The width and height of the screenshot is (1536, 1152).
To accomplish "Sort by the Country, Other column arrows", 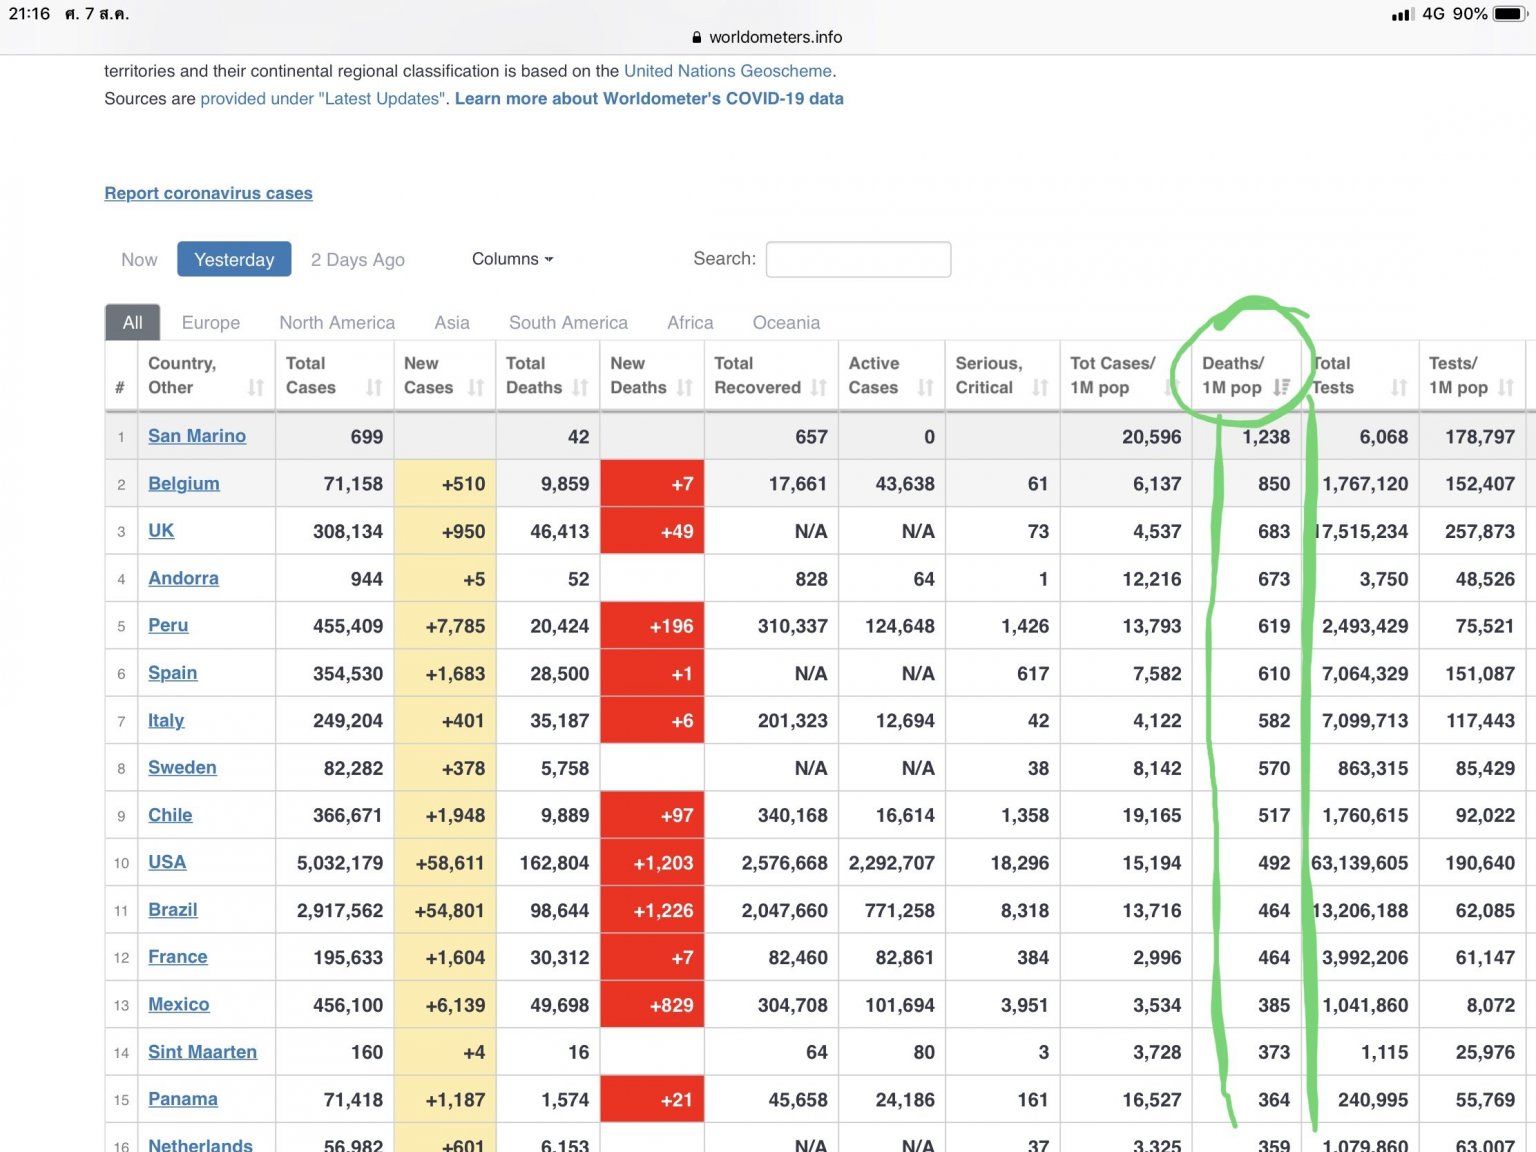I will [256, 388].
